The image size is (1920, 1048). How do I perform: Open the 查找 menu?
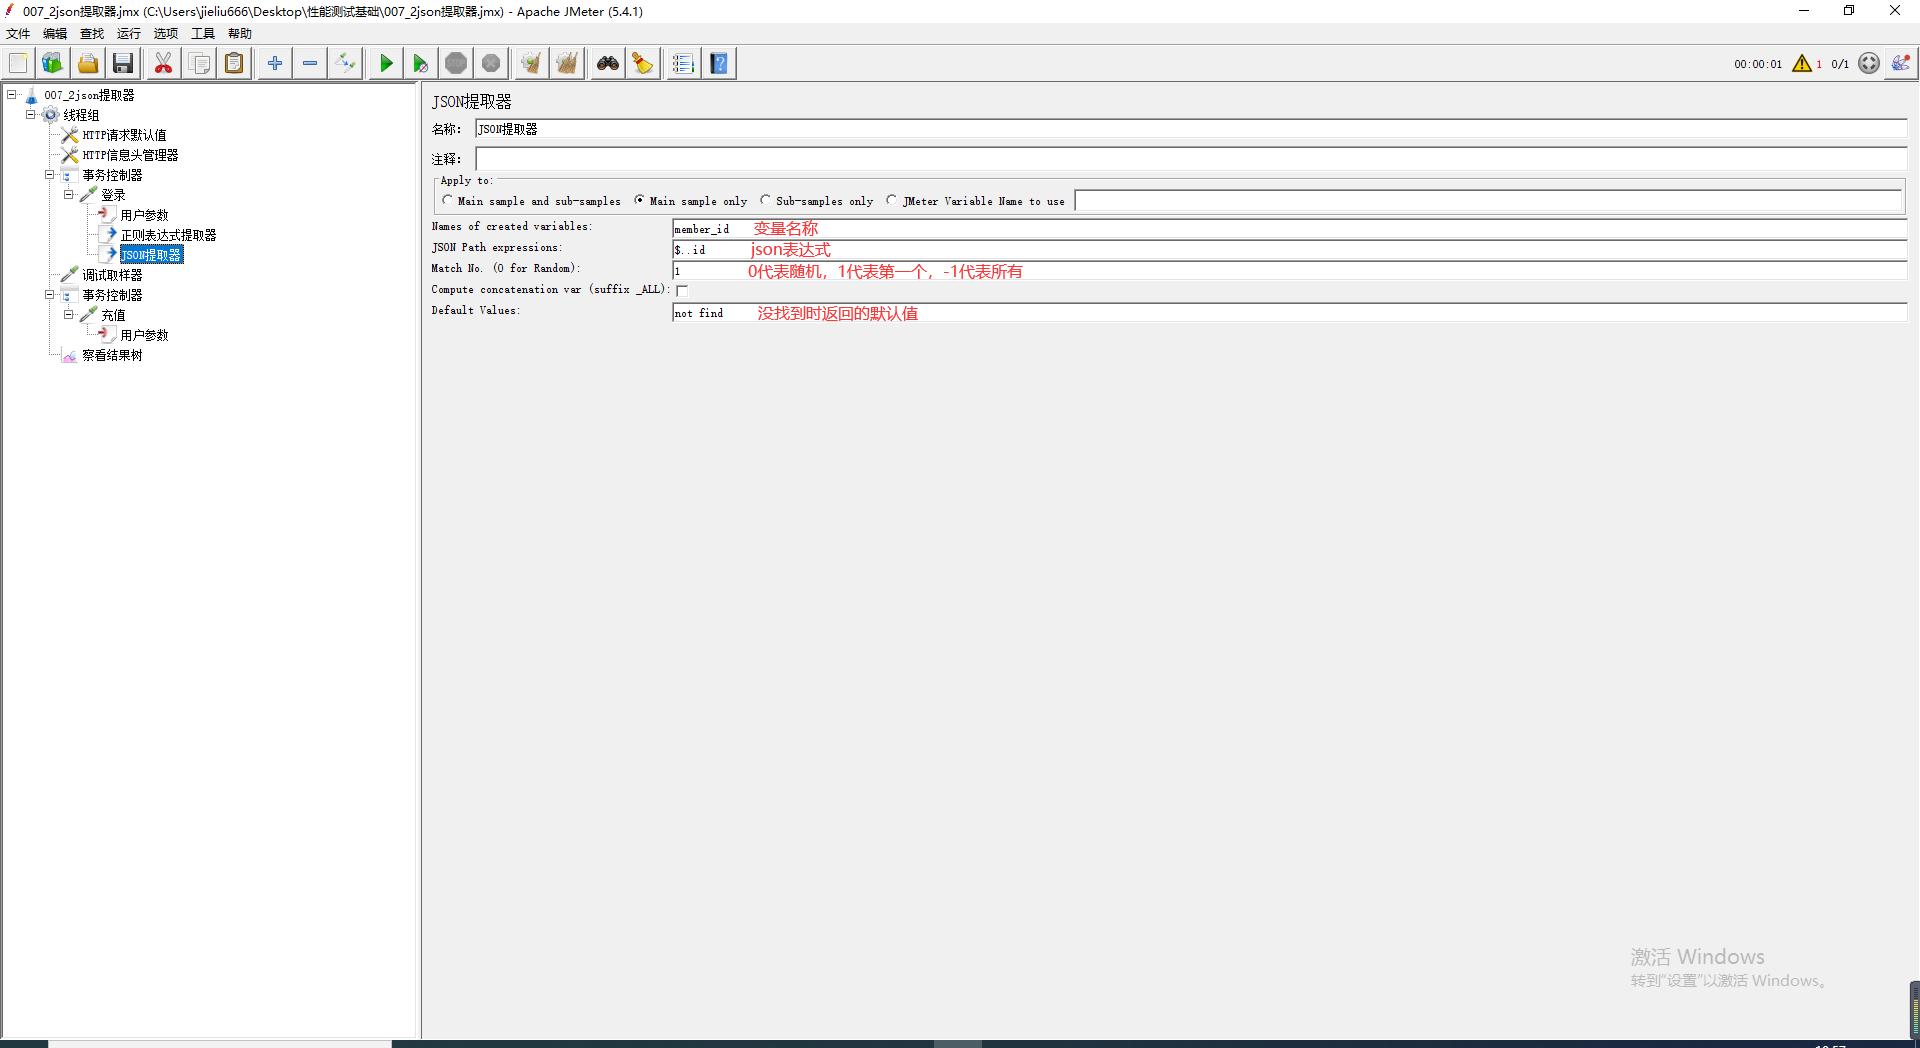92,34
